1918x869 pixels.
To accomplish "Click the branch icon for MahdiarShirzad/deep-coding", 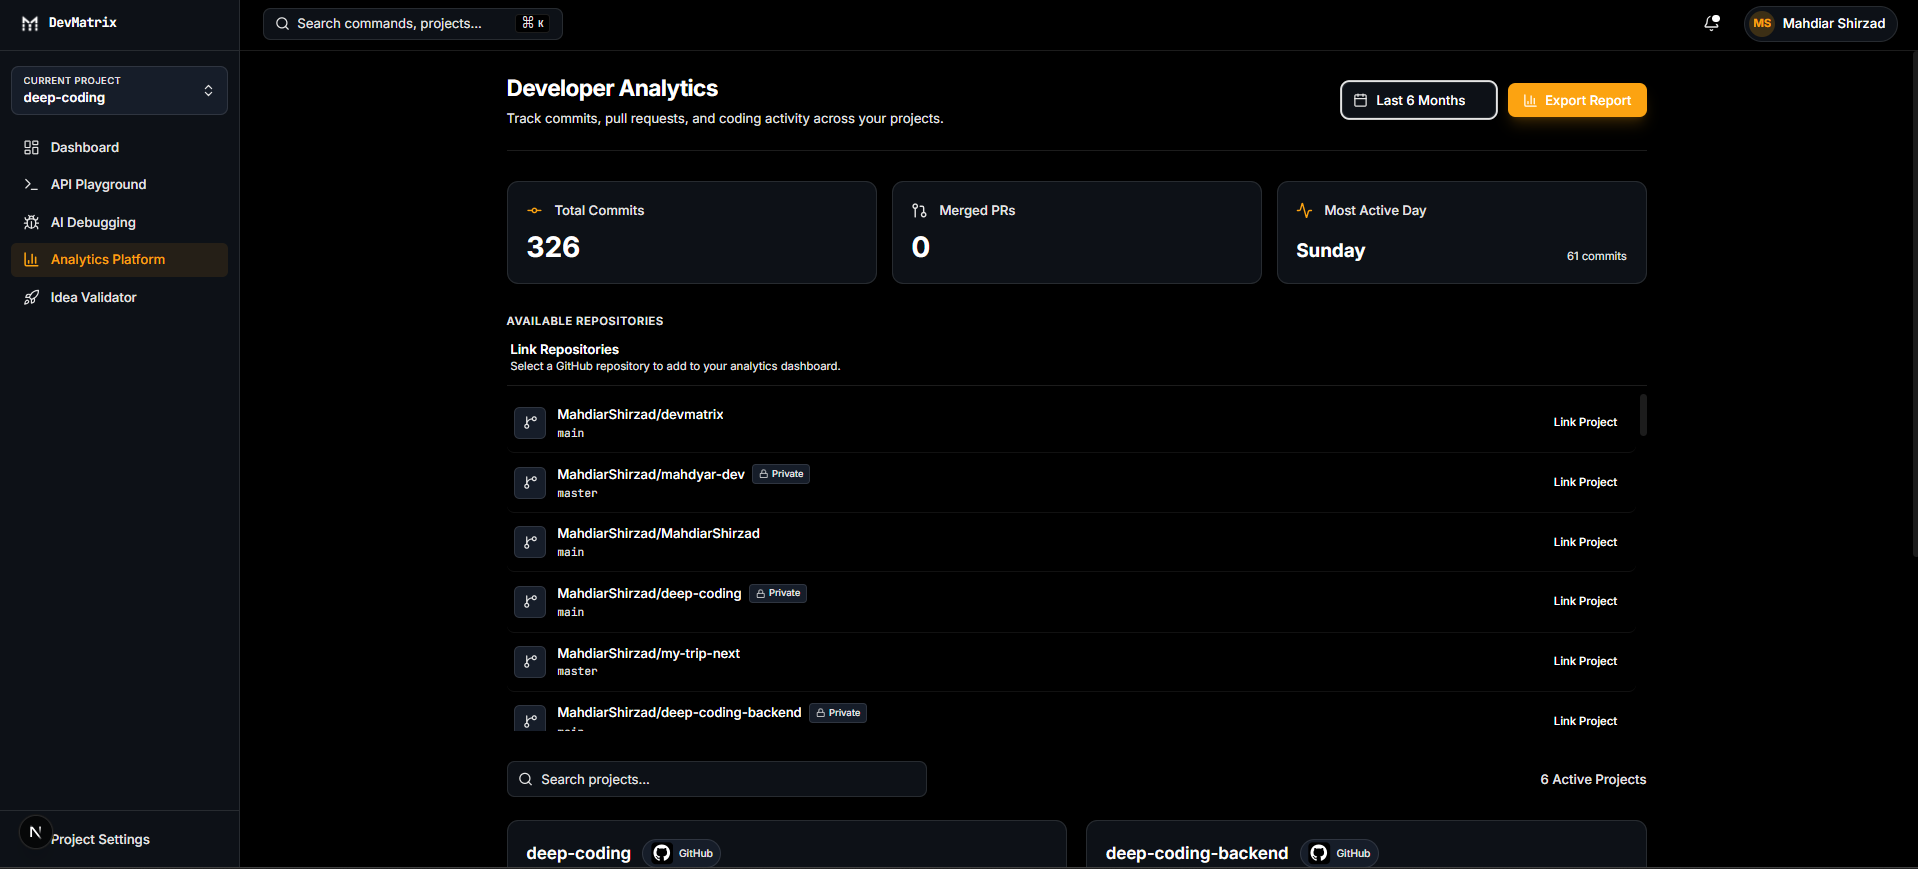I will [530, 602].
